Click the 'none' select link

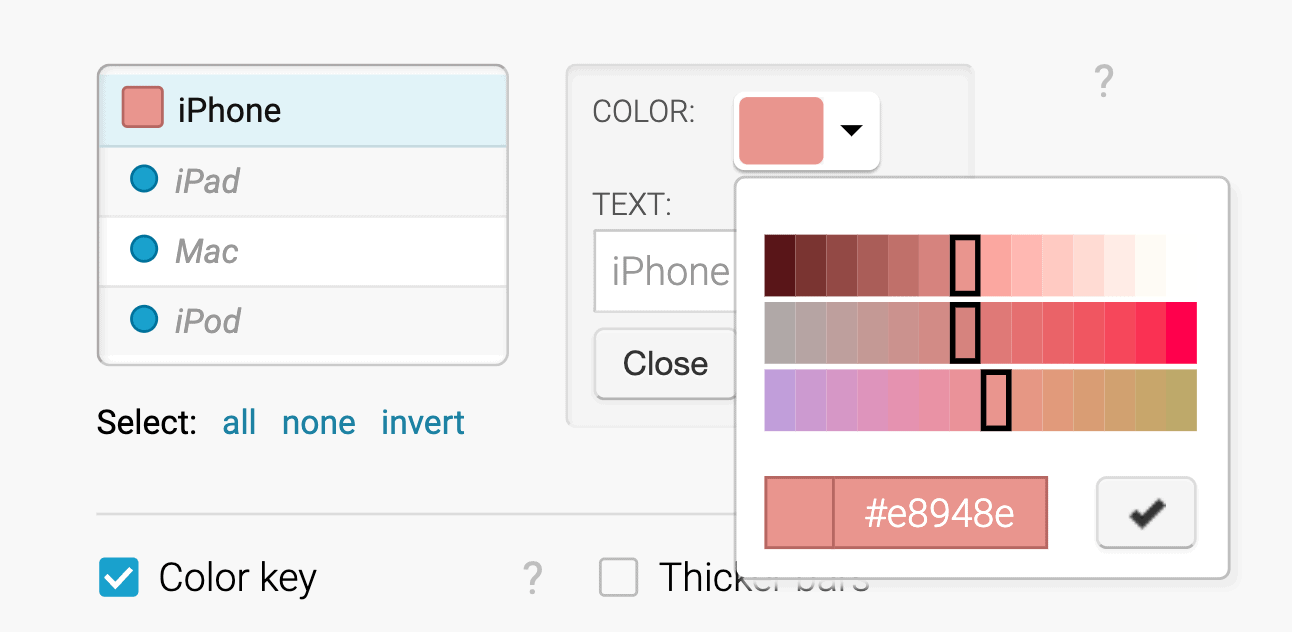click(x=318, y=423)
